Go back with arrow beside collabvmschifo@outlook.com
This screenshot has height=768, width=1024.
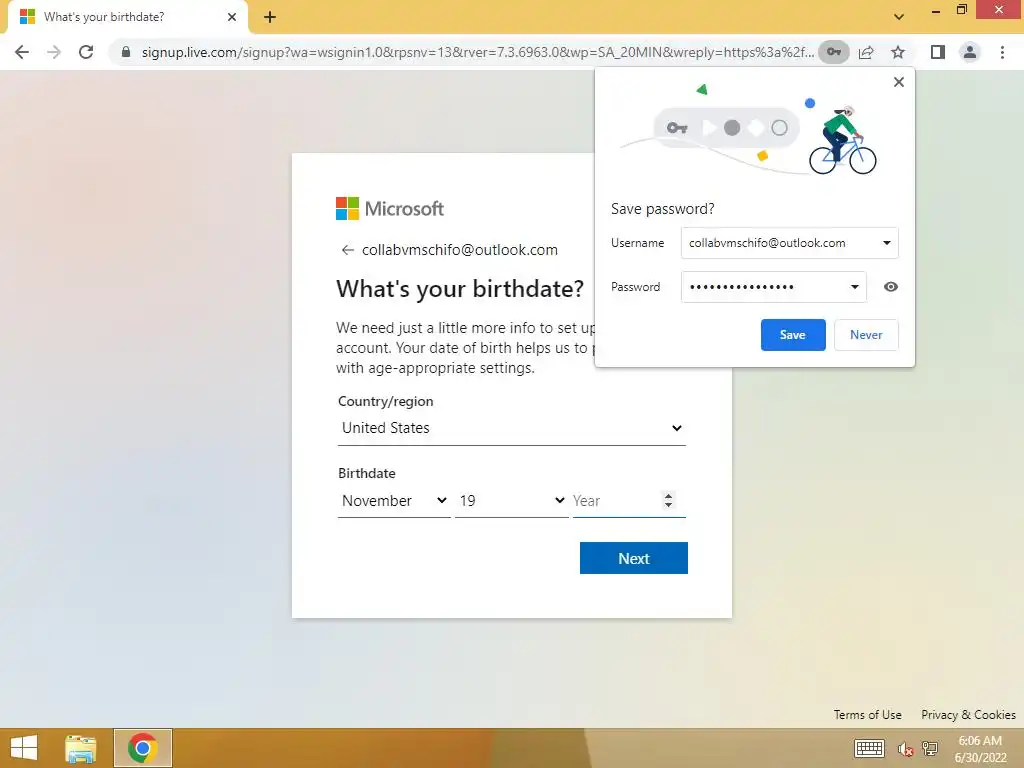347,250
